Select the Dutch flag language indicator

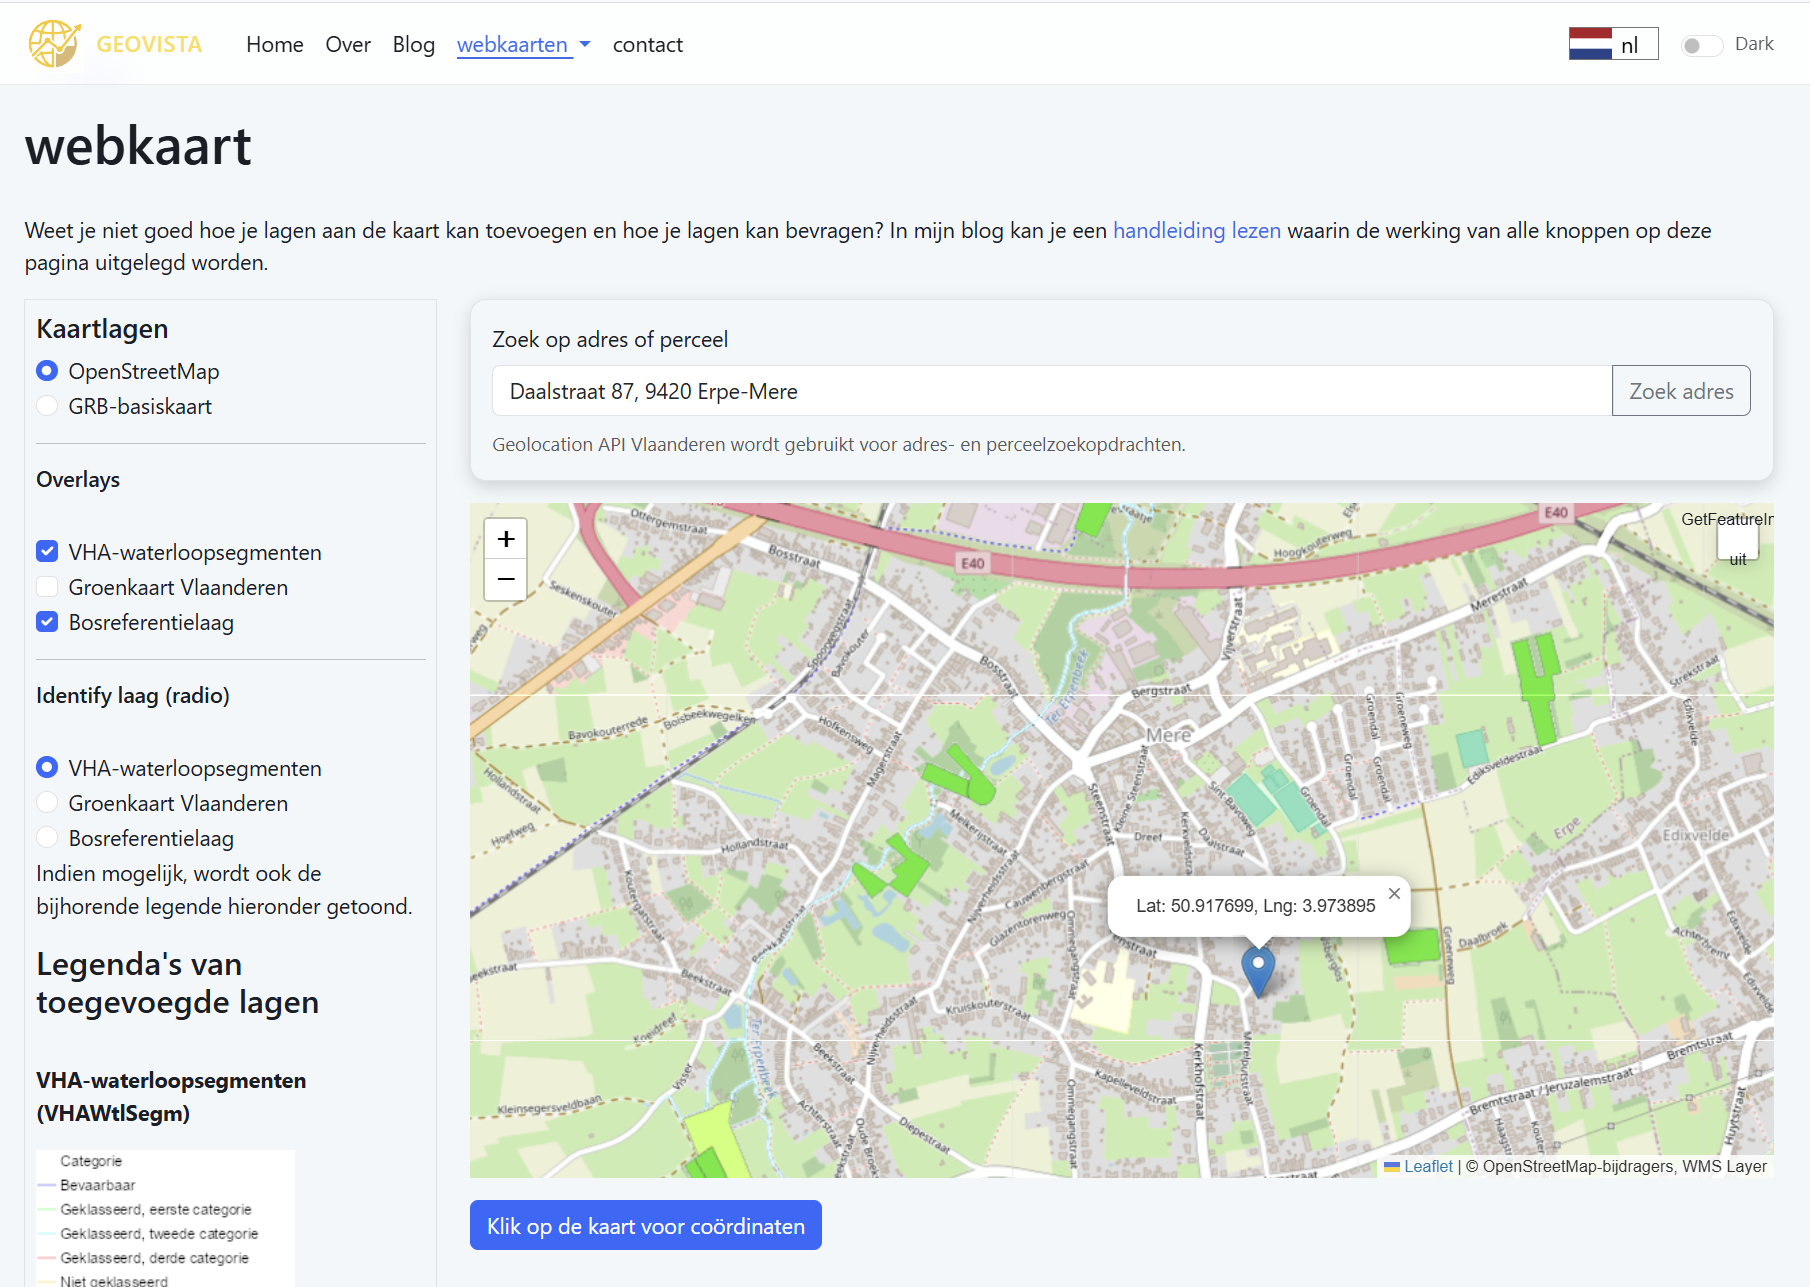pos(1592,43)
